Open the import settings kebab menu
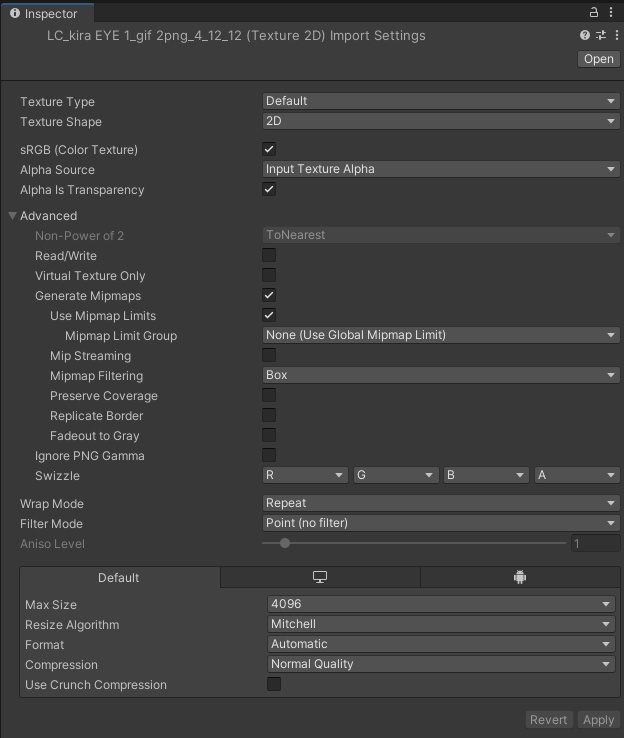The height and width of the screenshot is (738, 624). [613, 35]
